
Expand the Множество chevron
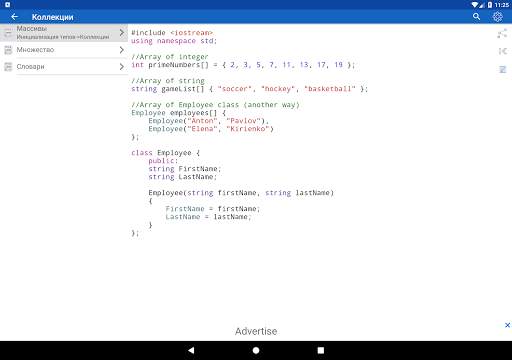(122, 50)
